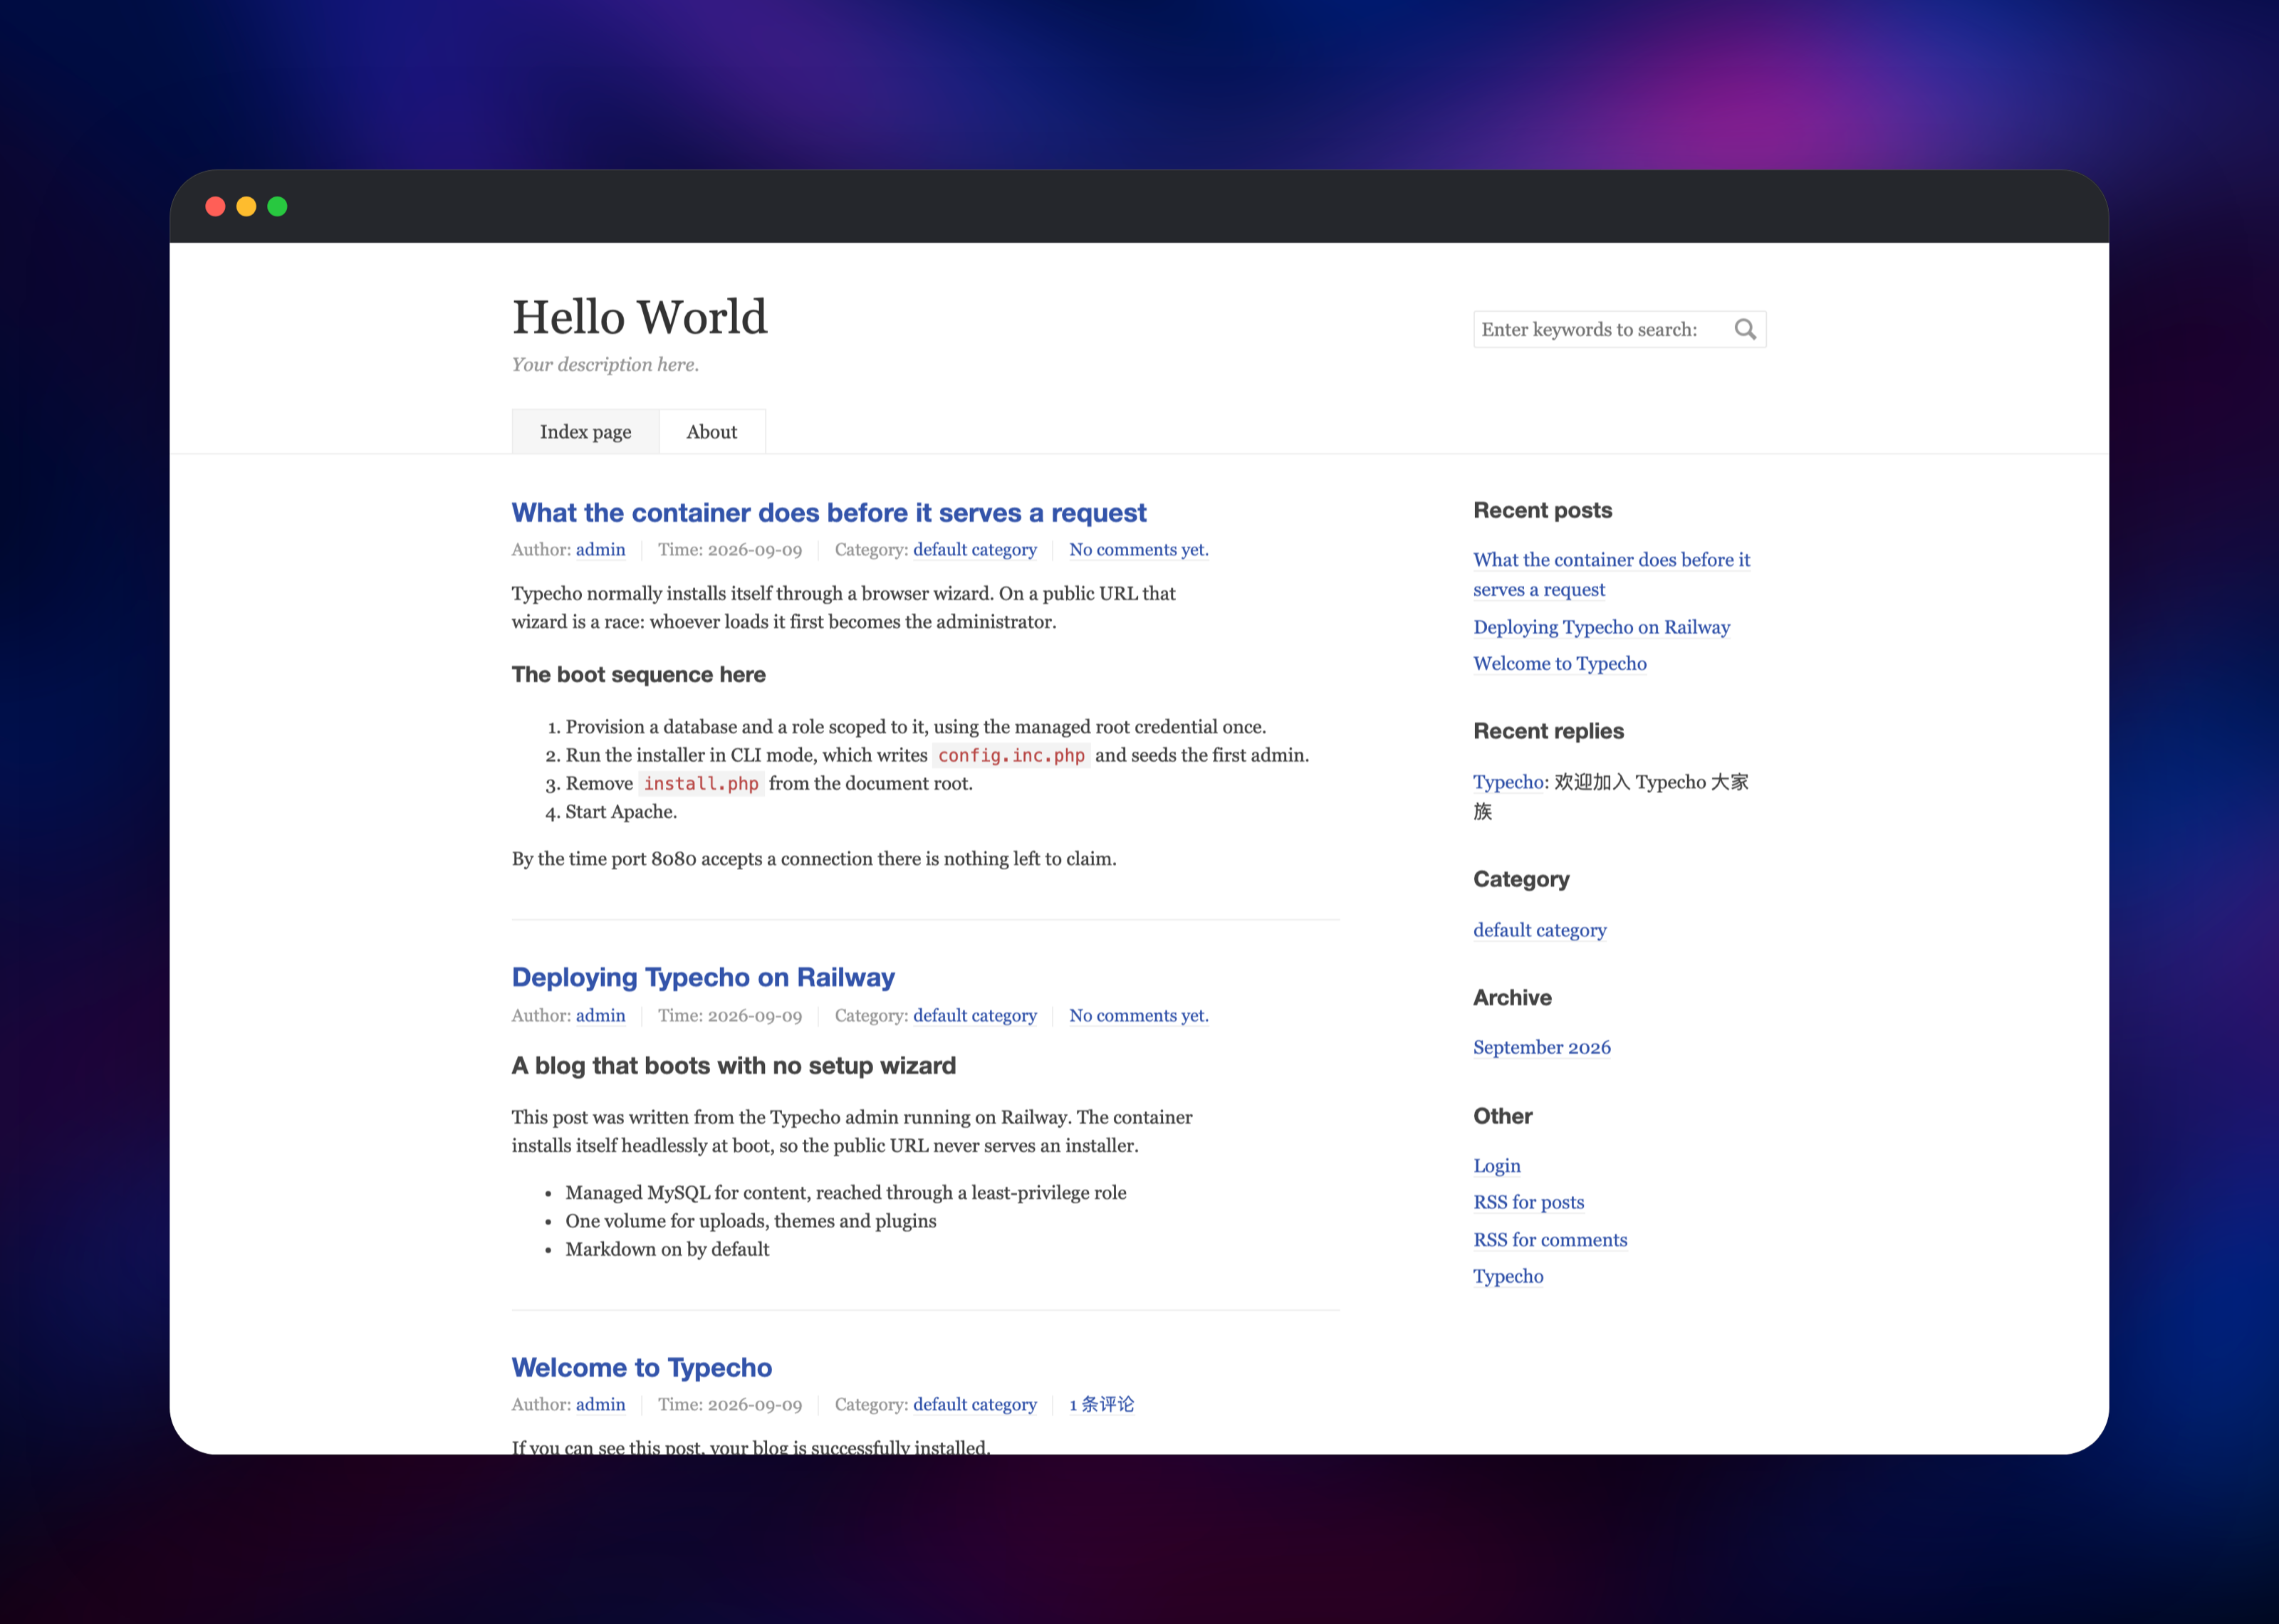Open sidebar recent post 'Welcome to Typecho'
The width and height of the screenshot is (2279, 1624).
[x=1559, y=663]
